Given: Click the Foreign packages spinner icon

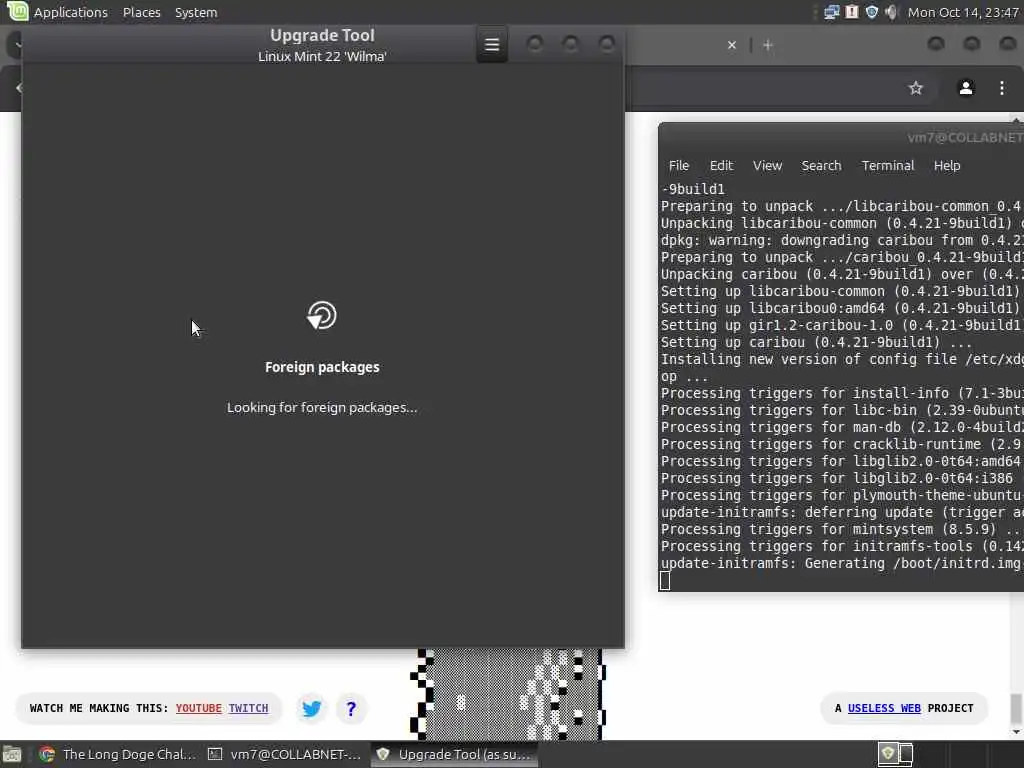Looking at the screenshot, I should coord(322,315).
